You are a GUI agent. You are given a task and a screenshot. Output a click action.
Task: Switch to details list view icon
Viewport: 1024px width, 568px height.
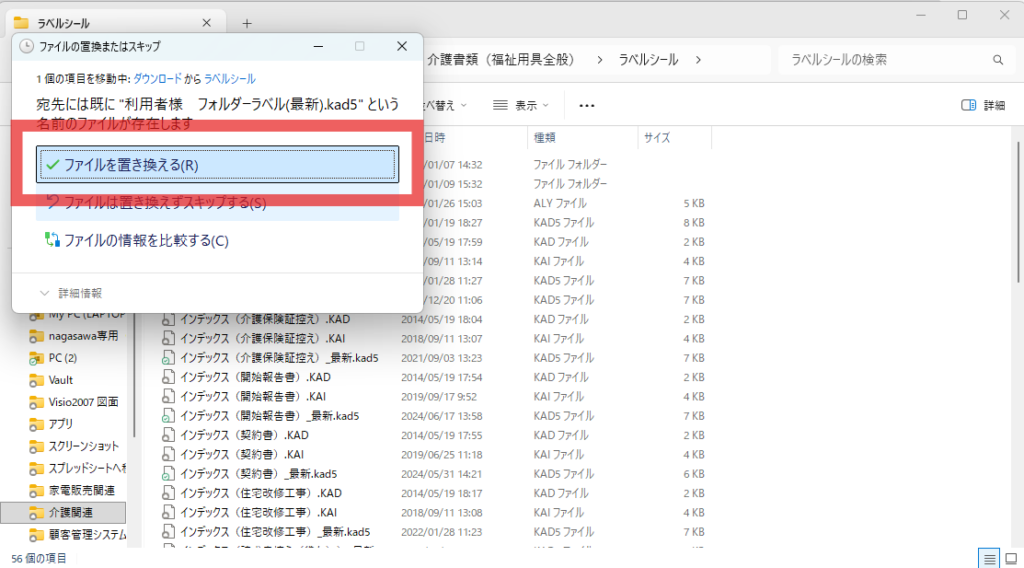coord(988,558)
